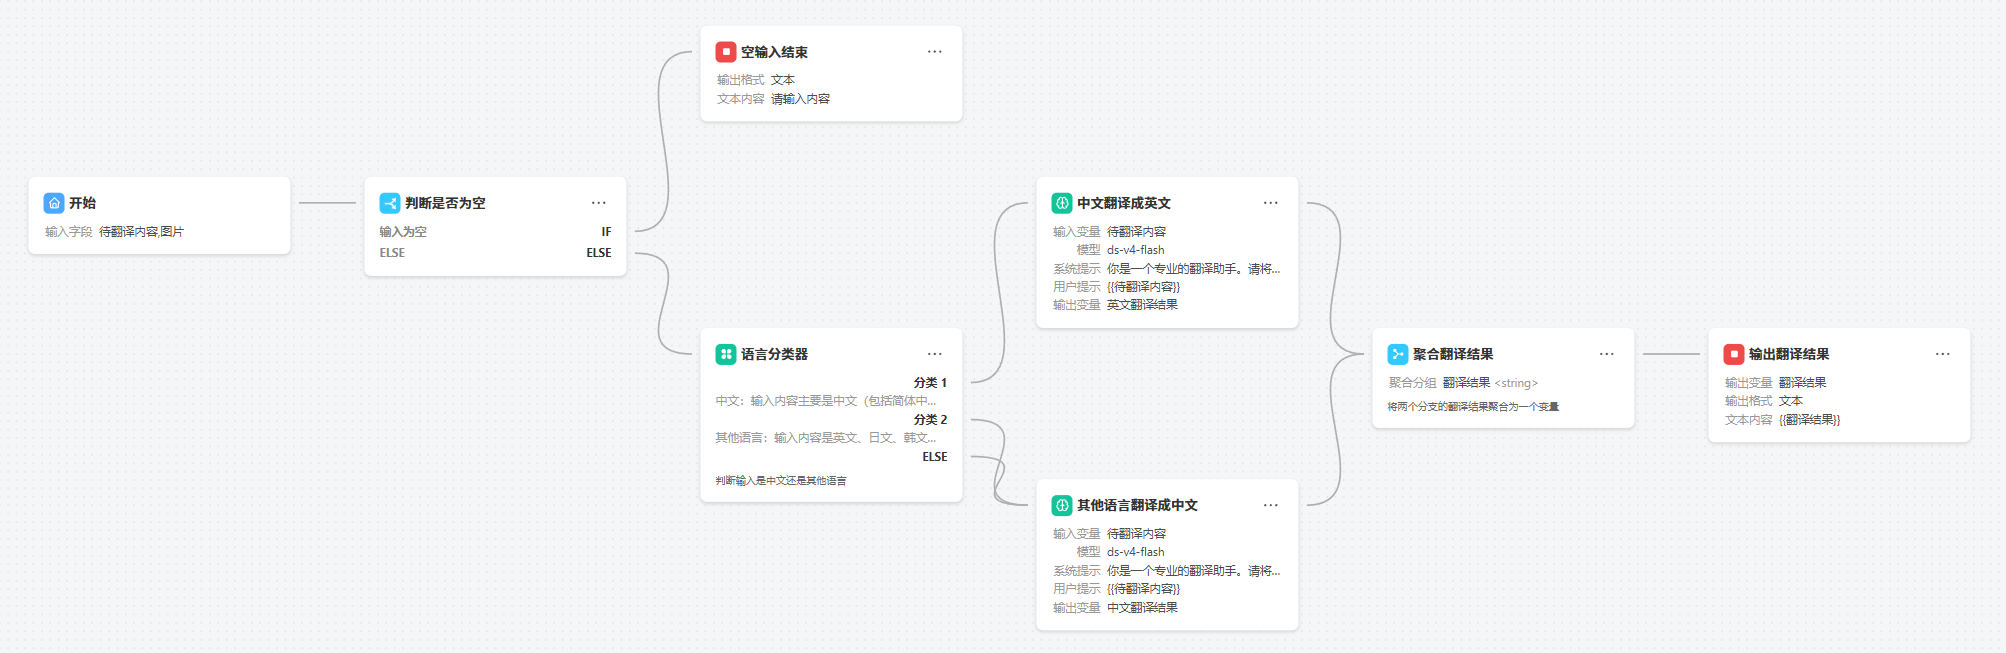Open the more menu on 聚合翻译结果 node
This screenshot has width=2006, height=653.
1606,354
